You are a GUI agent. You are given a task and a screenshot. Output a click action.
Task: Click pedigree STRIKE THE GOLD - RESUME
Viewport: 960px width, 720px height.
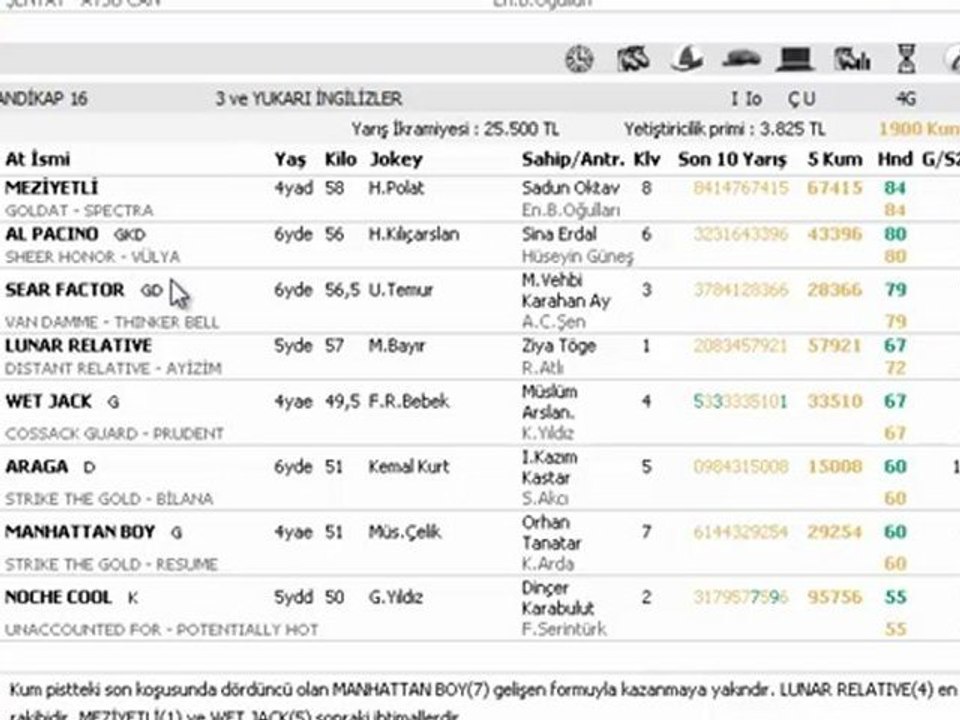pos(111,564)
